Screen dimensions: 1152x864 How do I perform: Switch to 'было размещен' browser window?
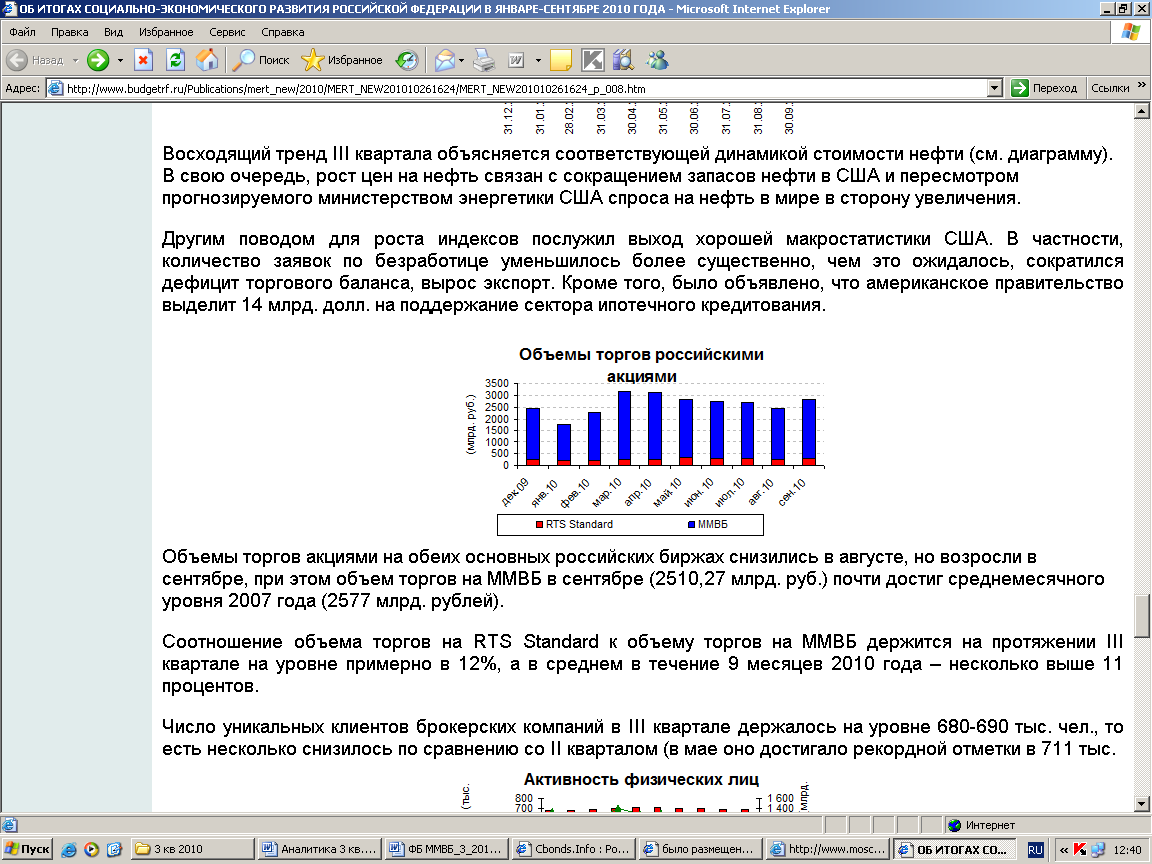(700, 849)
